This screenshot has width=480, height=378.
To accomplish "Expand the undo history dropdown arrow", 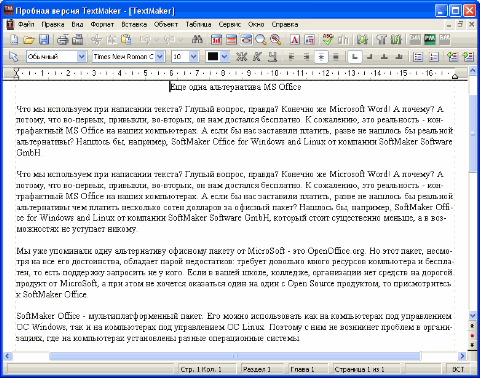I will click(157, 40).
